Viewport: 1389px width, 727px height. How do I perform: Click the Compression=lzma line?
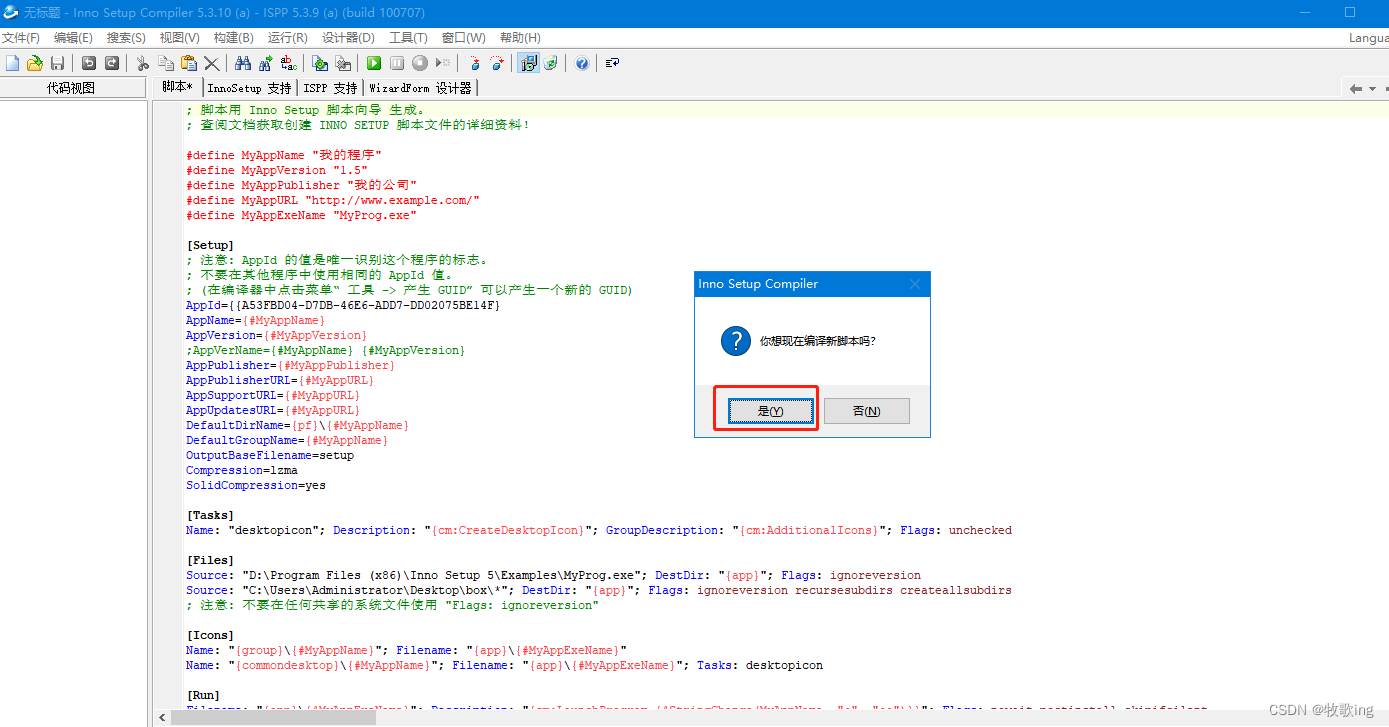[x=242, y=470]
